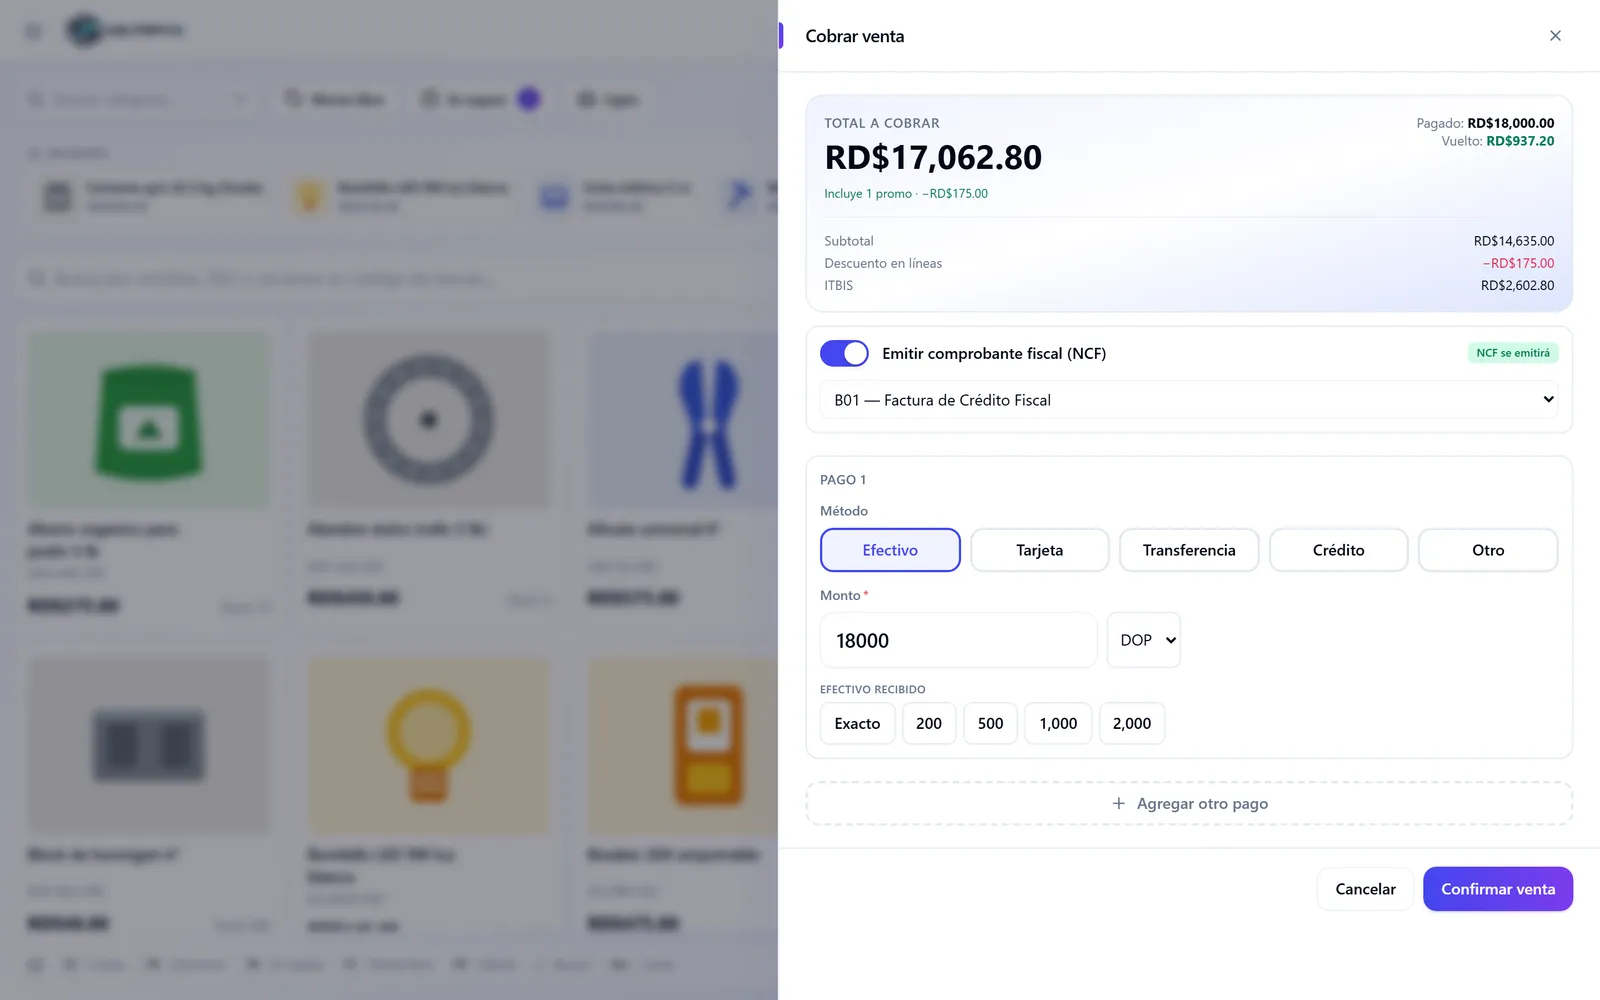This screenshot has width=1600, height=1000.
Task: Set cash received to Exacto
Action: (857, 723)
